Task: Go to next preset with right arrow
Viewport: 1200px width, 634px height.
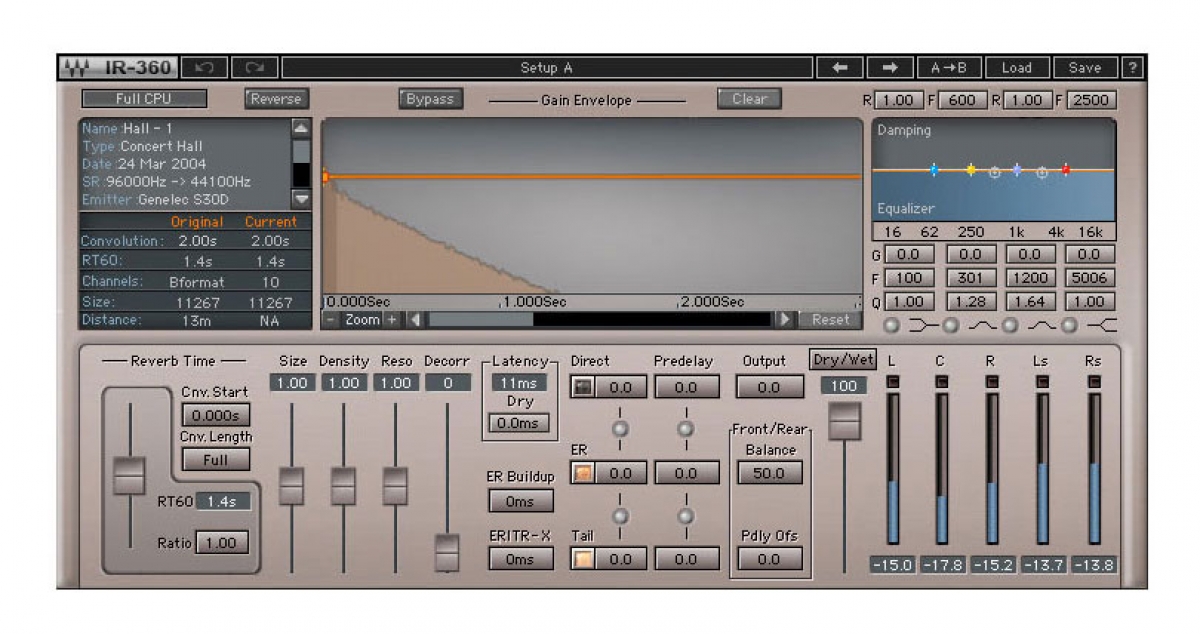Action: 890,68
